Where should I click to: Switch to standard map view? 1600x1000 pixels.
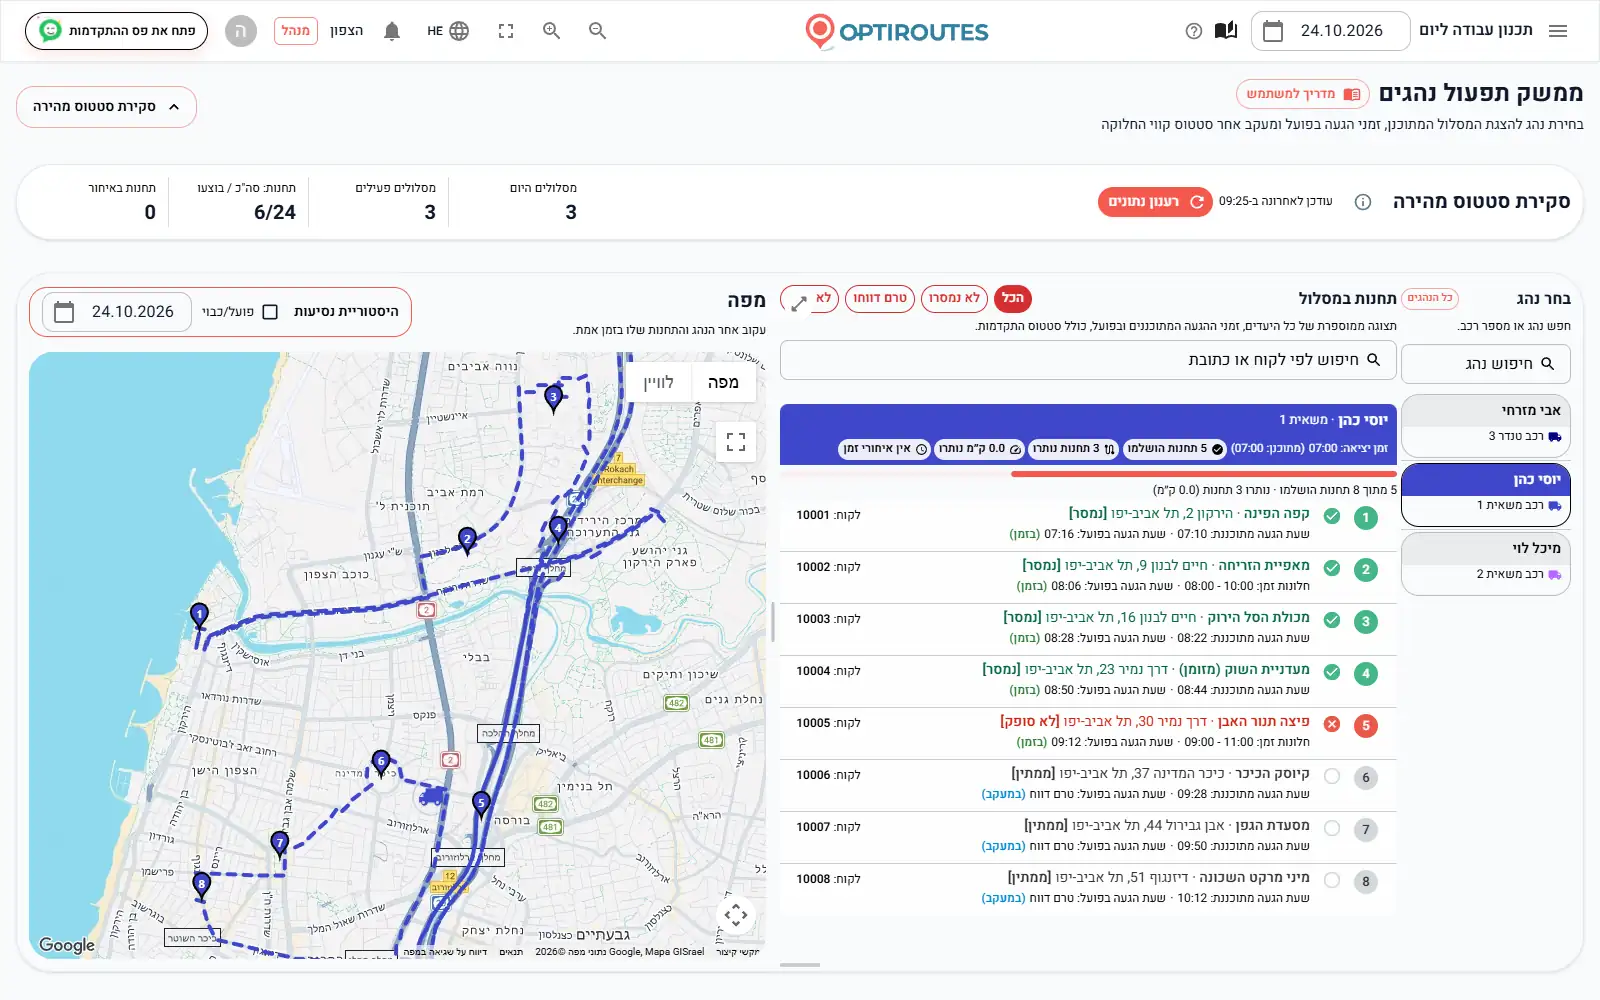[723, 382]
